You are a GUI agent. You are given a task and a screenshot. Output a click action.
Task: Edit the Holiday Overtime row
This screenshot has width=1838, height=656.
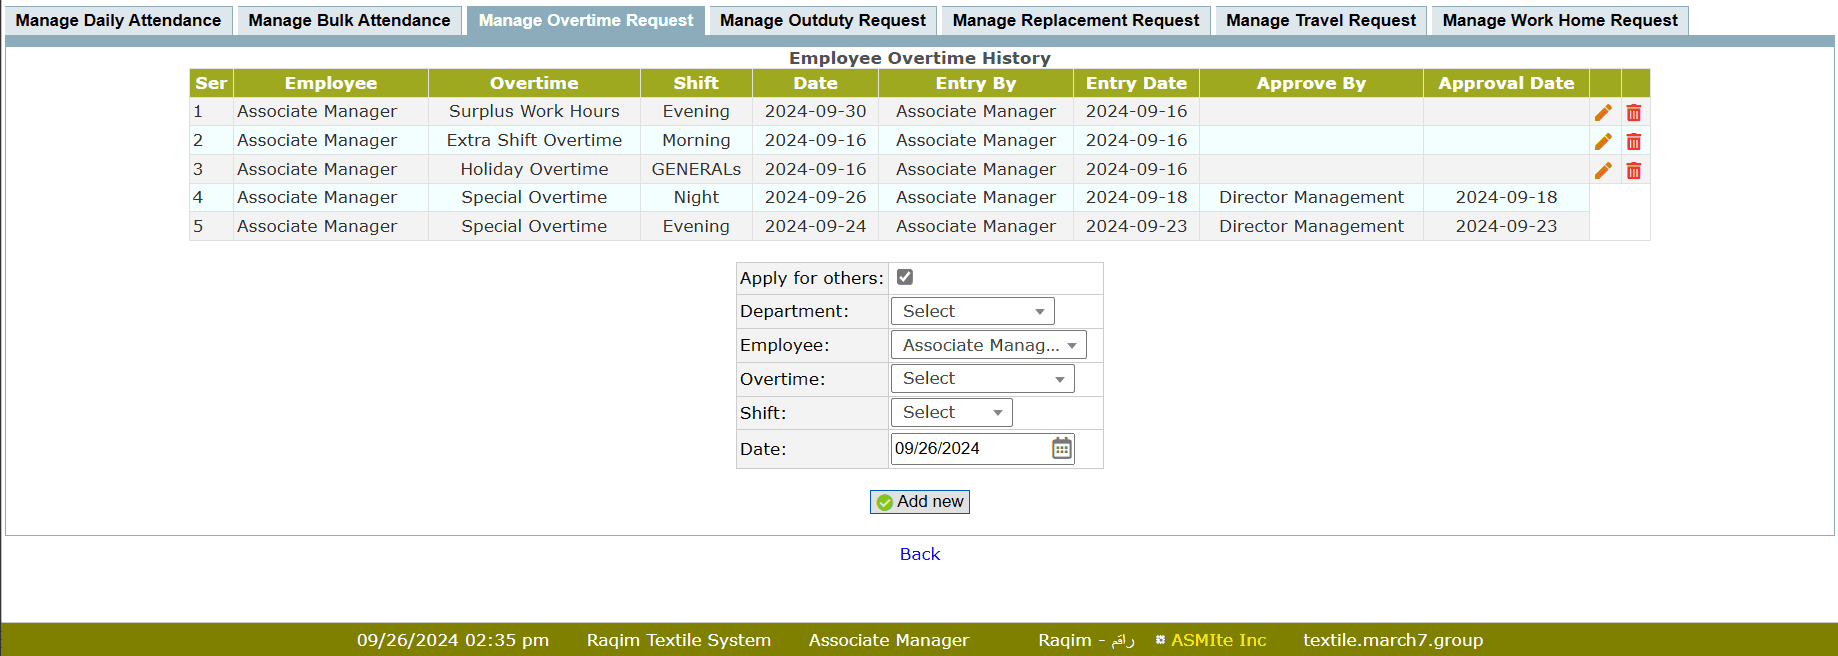pos(1603,171)
